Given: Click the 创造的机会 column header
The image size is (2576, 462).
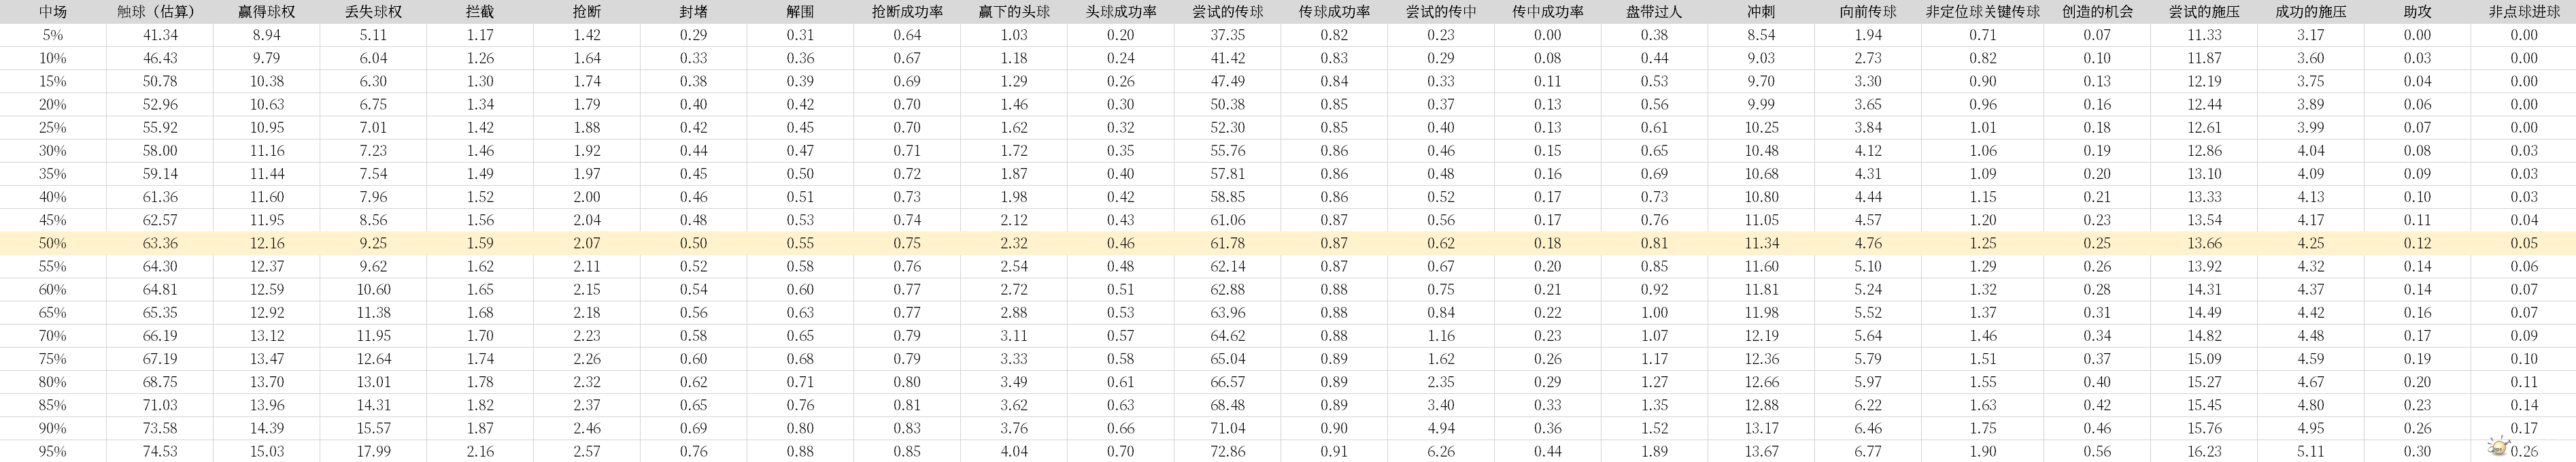Looking at the screenshot, I should pos(2097,12).
